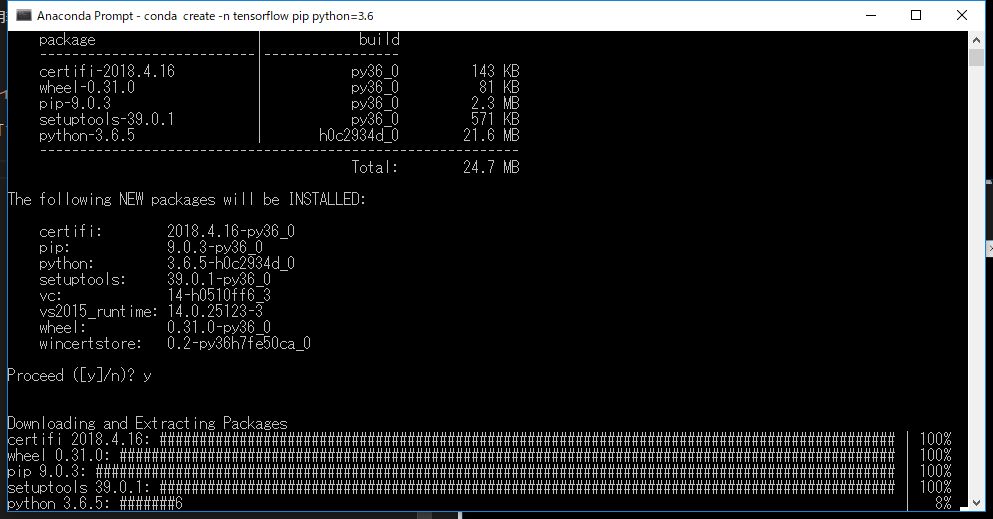Click version '14-h0510ff6_3'
993x519 pixels.
(219, 296)
